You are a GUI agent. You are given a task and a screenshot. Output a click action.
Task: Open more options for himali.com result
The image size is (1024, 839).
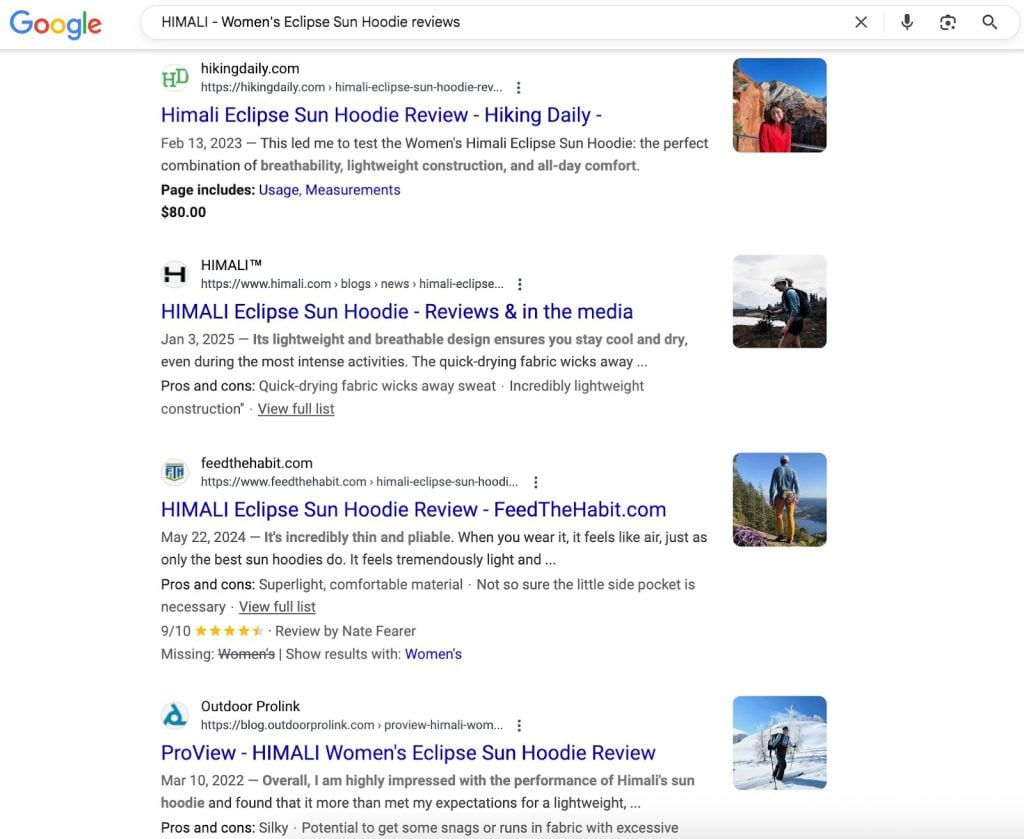coord(519,284)
